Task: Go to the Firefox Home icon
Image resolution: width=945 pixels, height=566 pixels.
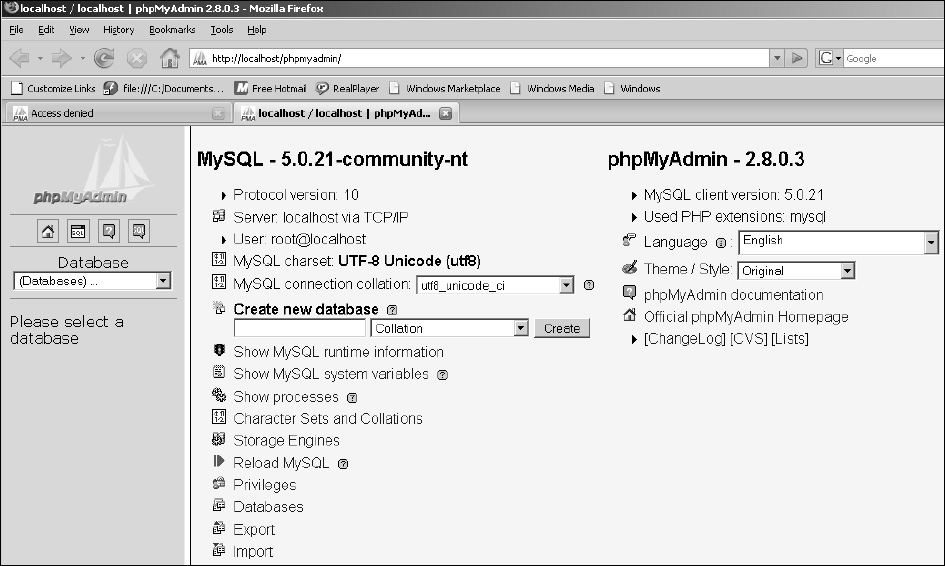Action: pos(169,58)
